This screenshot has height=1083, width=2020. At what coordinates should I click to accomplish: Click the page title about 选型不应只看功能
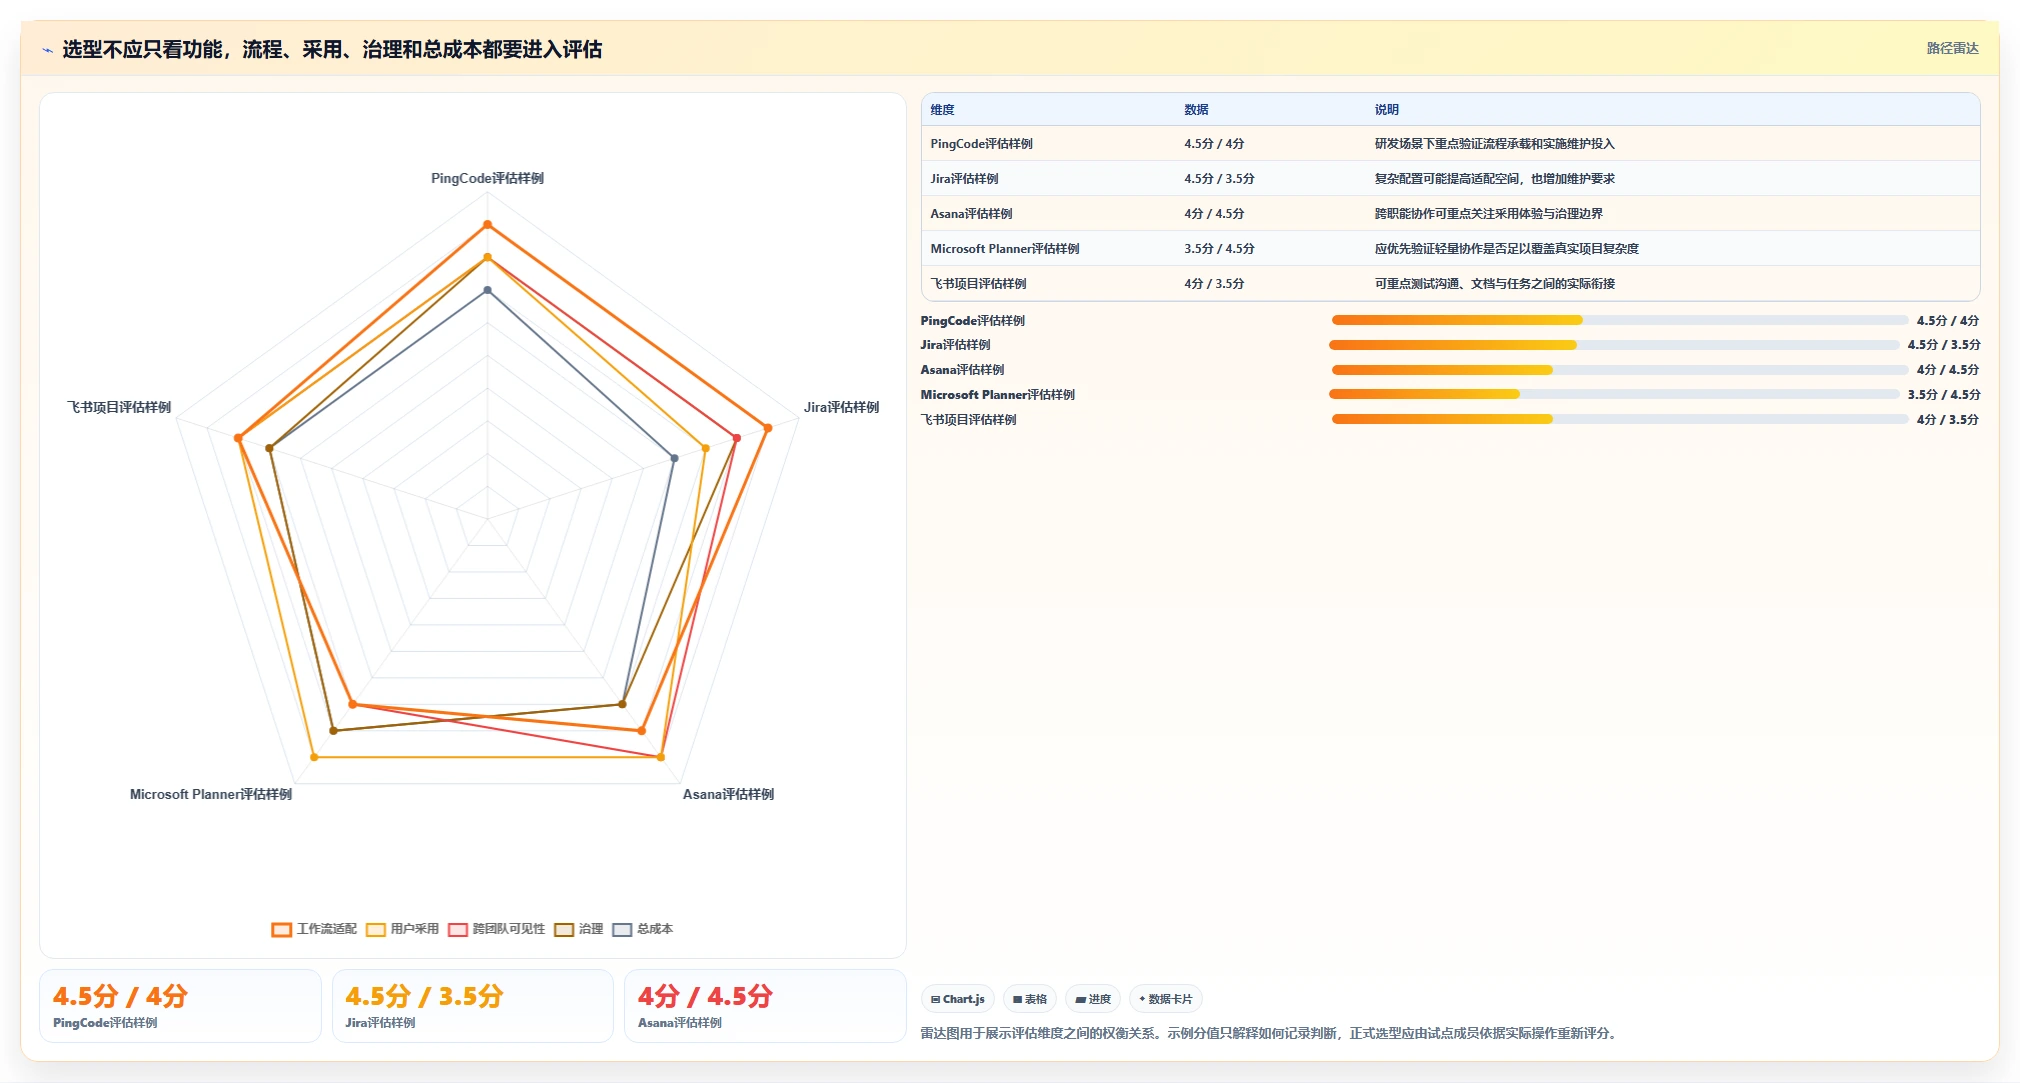[332, 50]
